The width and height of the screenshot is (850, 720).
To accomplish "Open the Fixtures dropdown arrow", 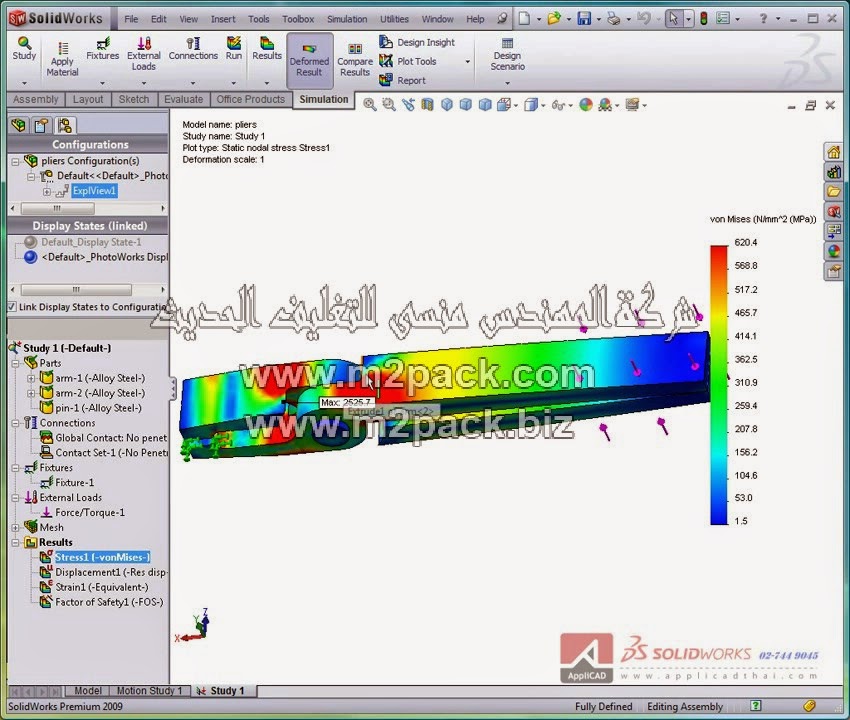I will 102,83.
